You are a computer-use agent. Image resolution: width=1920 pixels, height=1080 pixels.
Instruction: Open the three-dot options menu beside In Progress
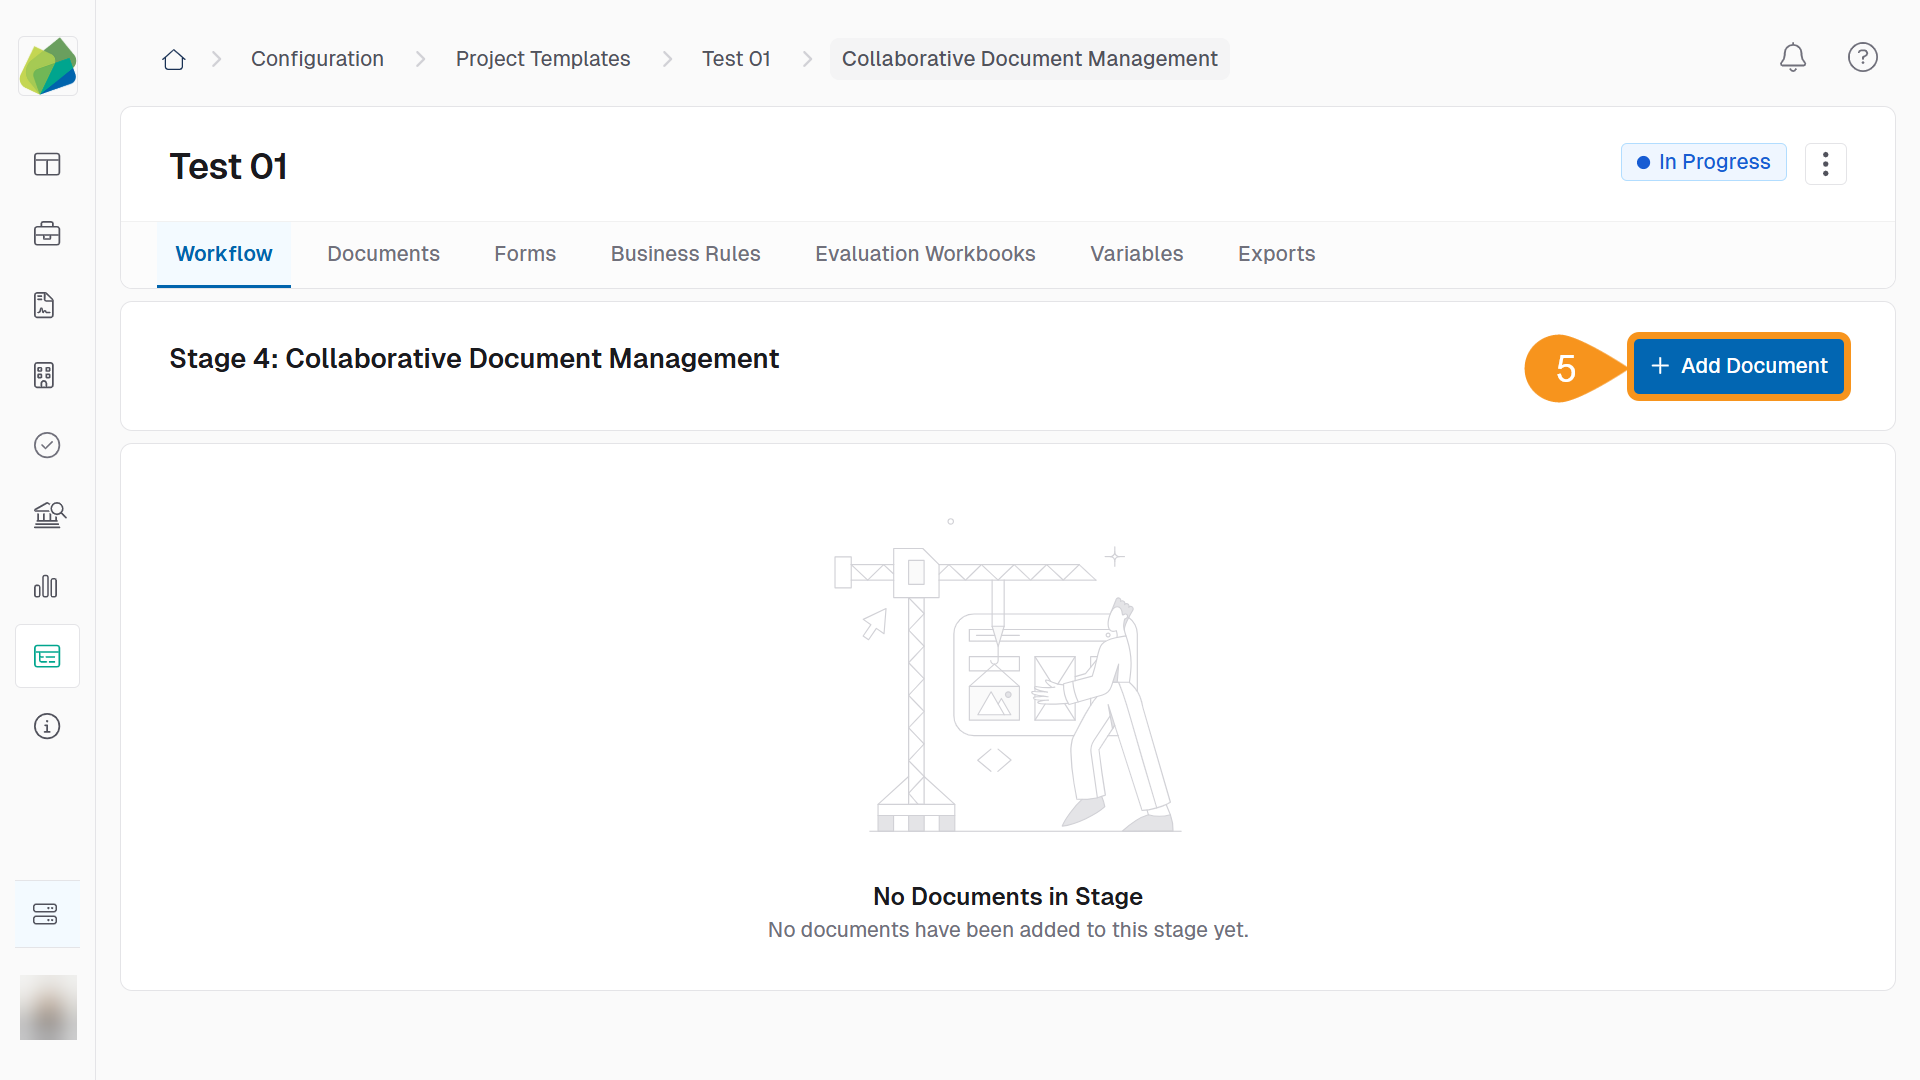[1826, 163]
